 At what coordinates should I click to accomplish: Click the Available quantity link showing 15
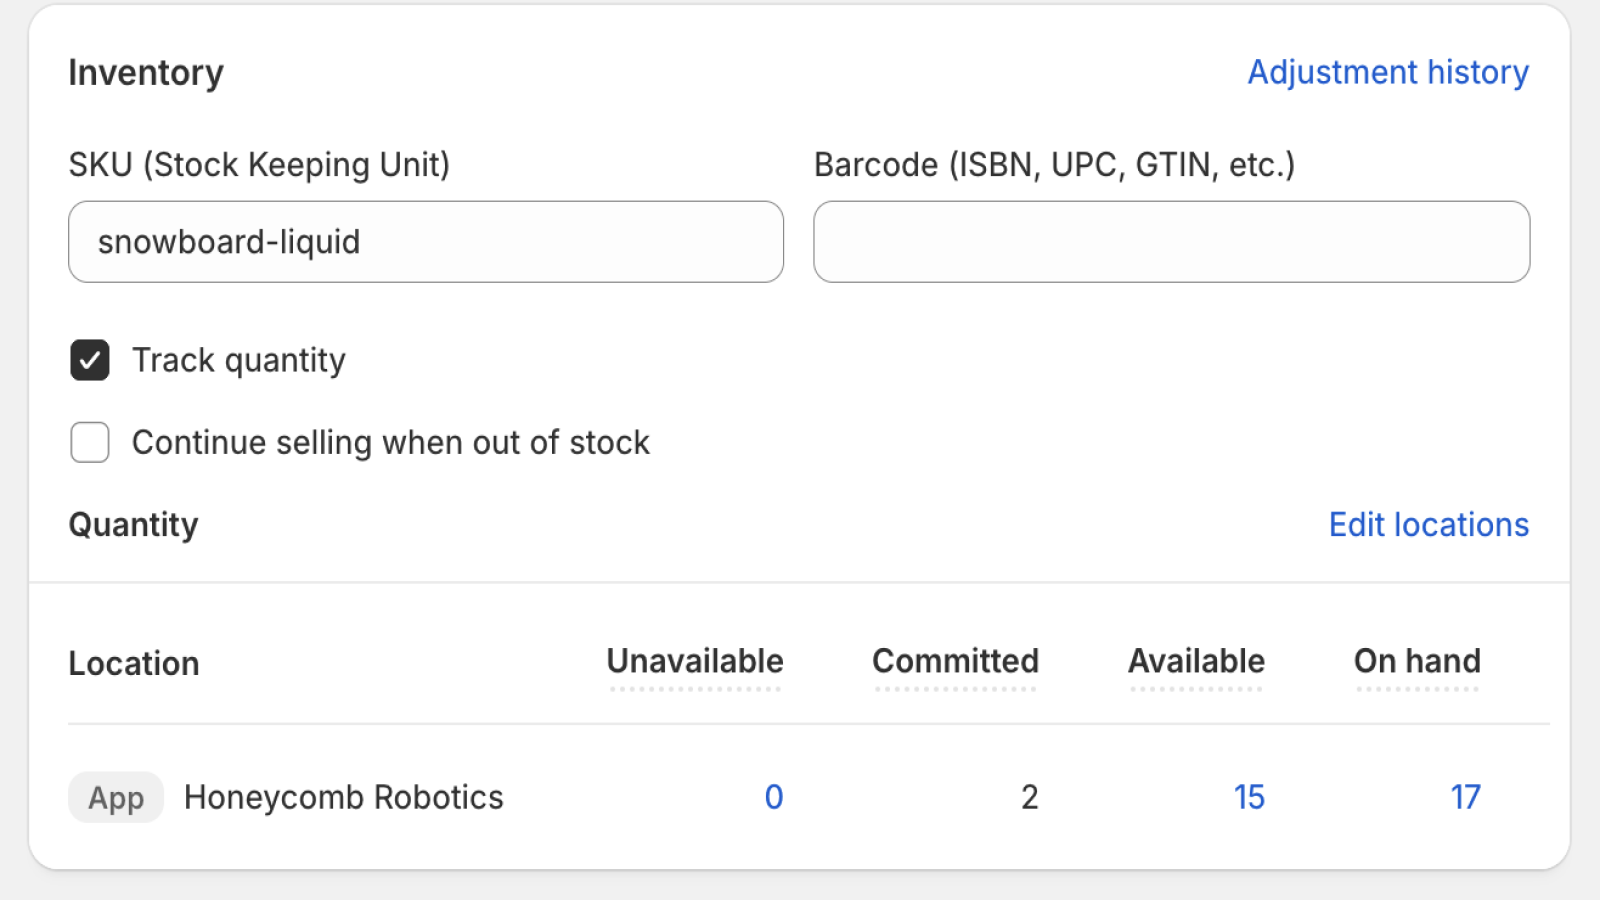[1250, 797]
